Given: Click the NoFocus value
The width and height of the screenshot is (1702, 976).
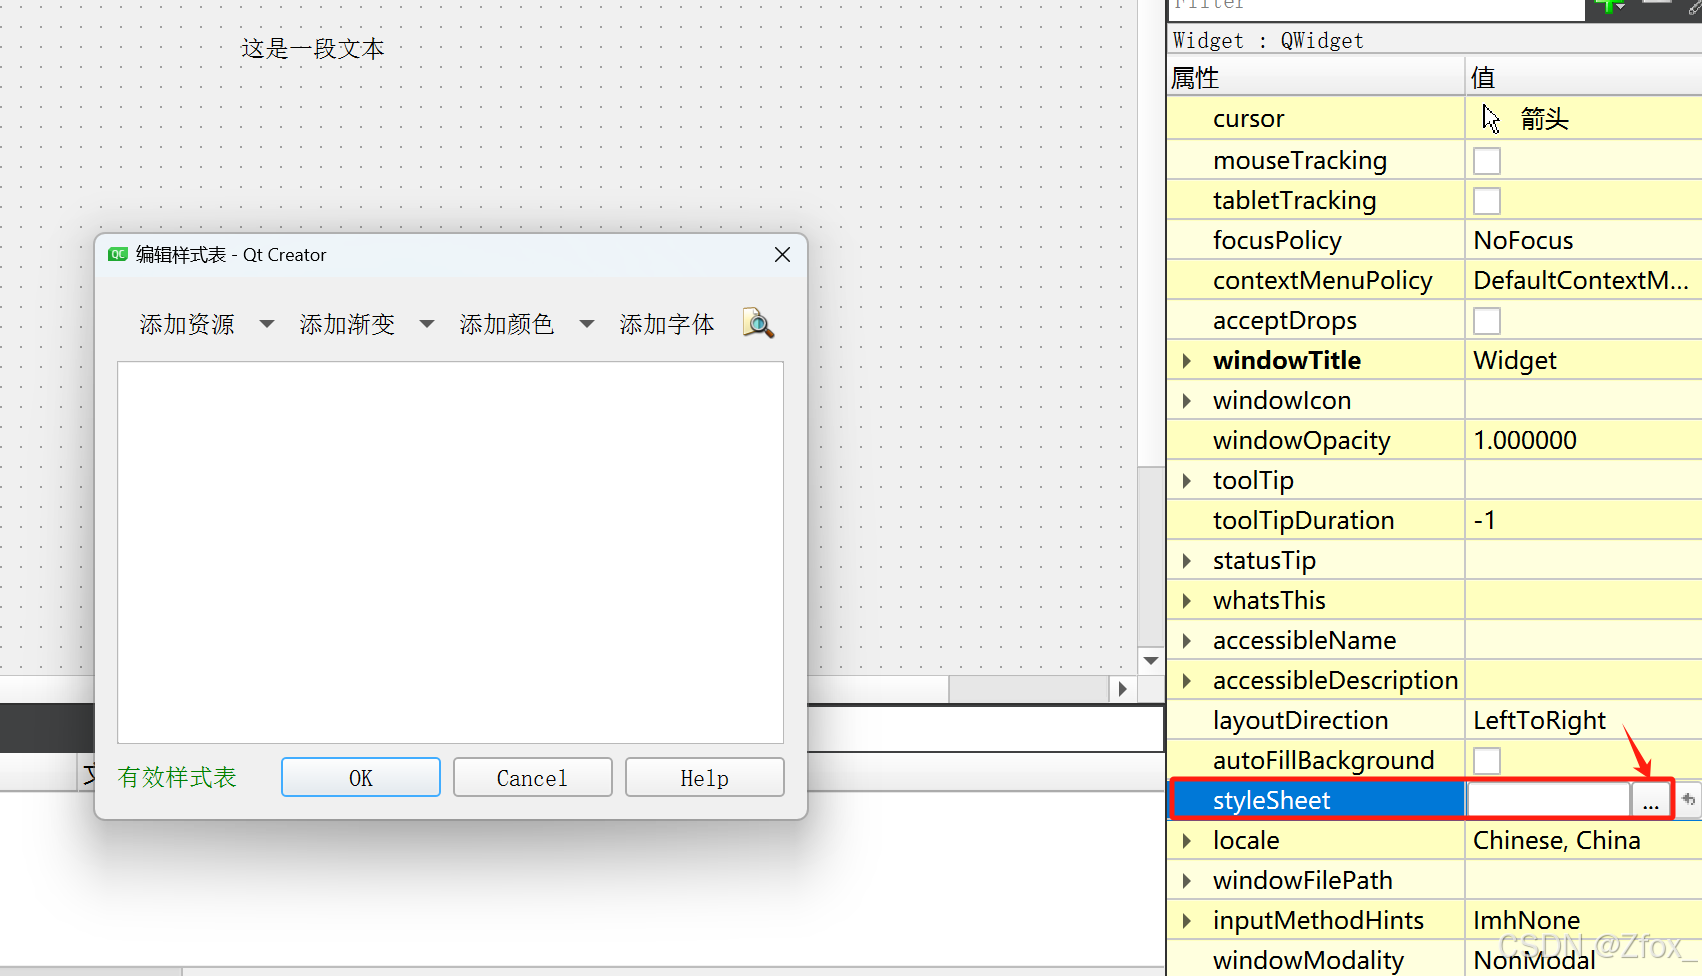Looking at the screenshot, I should tap(1523, 240).
